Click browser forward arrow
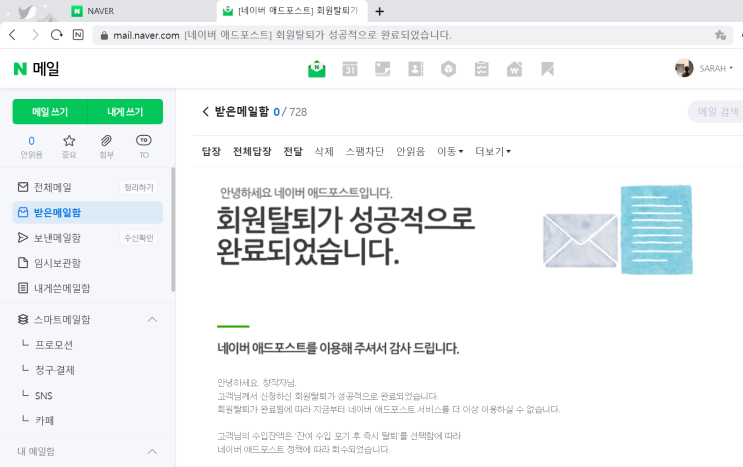Viewport: 743px width, 467px height. click(x=35, y=35)
